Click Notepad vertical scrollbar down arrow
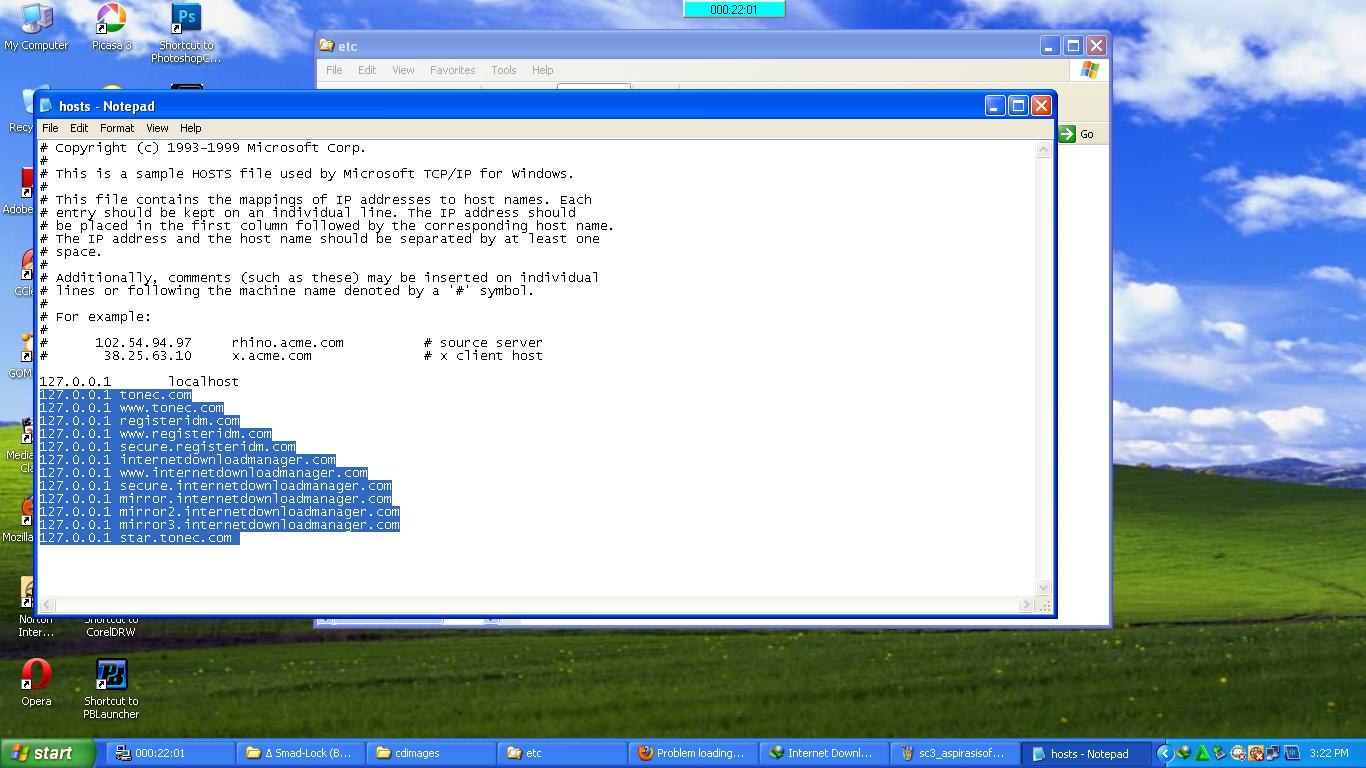The width and height of the screenshot is (1366, 768). (1044, 588)
